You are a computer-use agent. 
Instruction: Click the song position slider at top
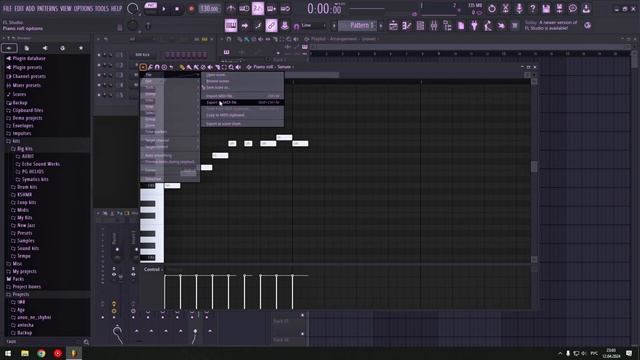coord(367,8)
